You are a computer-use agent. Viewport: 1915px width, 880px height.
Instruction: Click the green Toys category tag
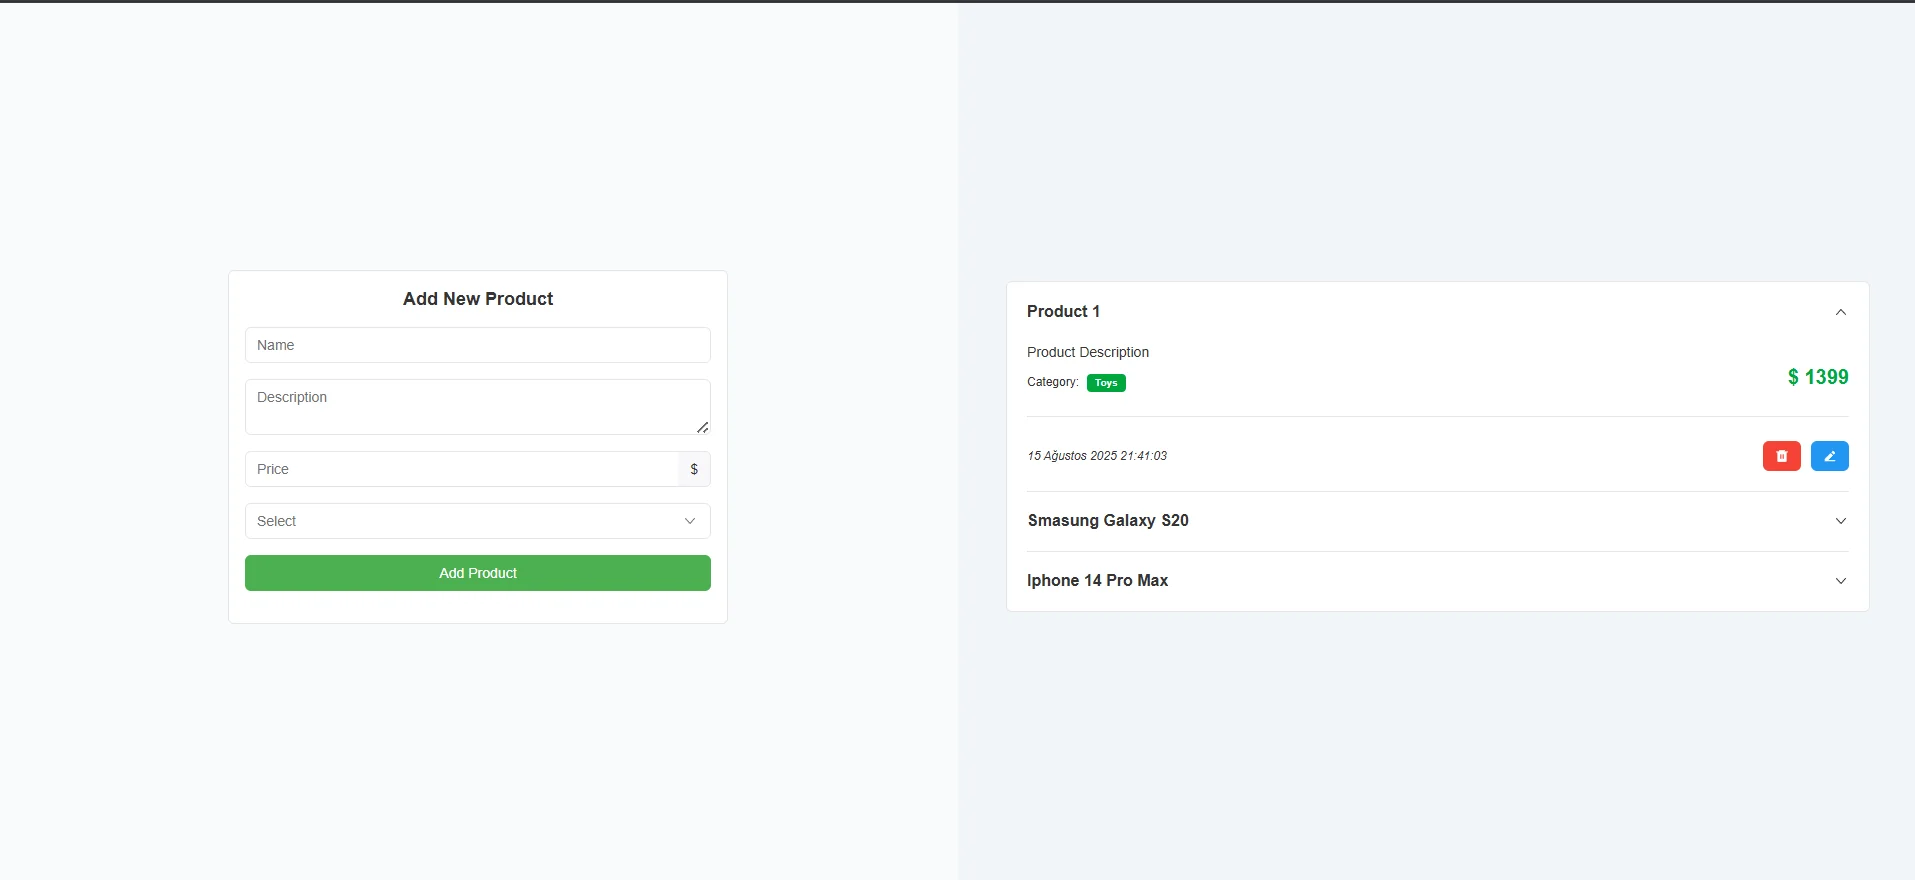1106,383
